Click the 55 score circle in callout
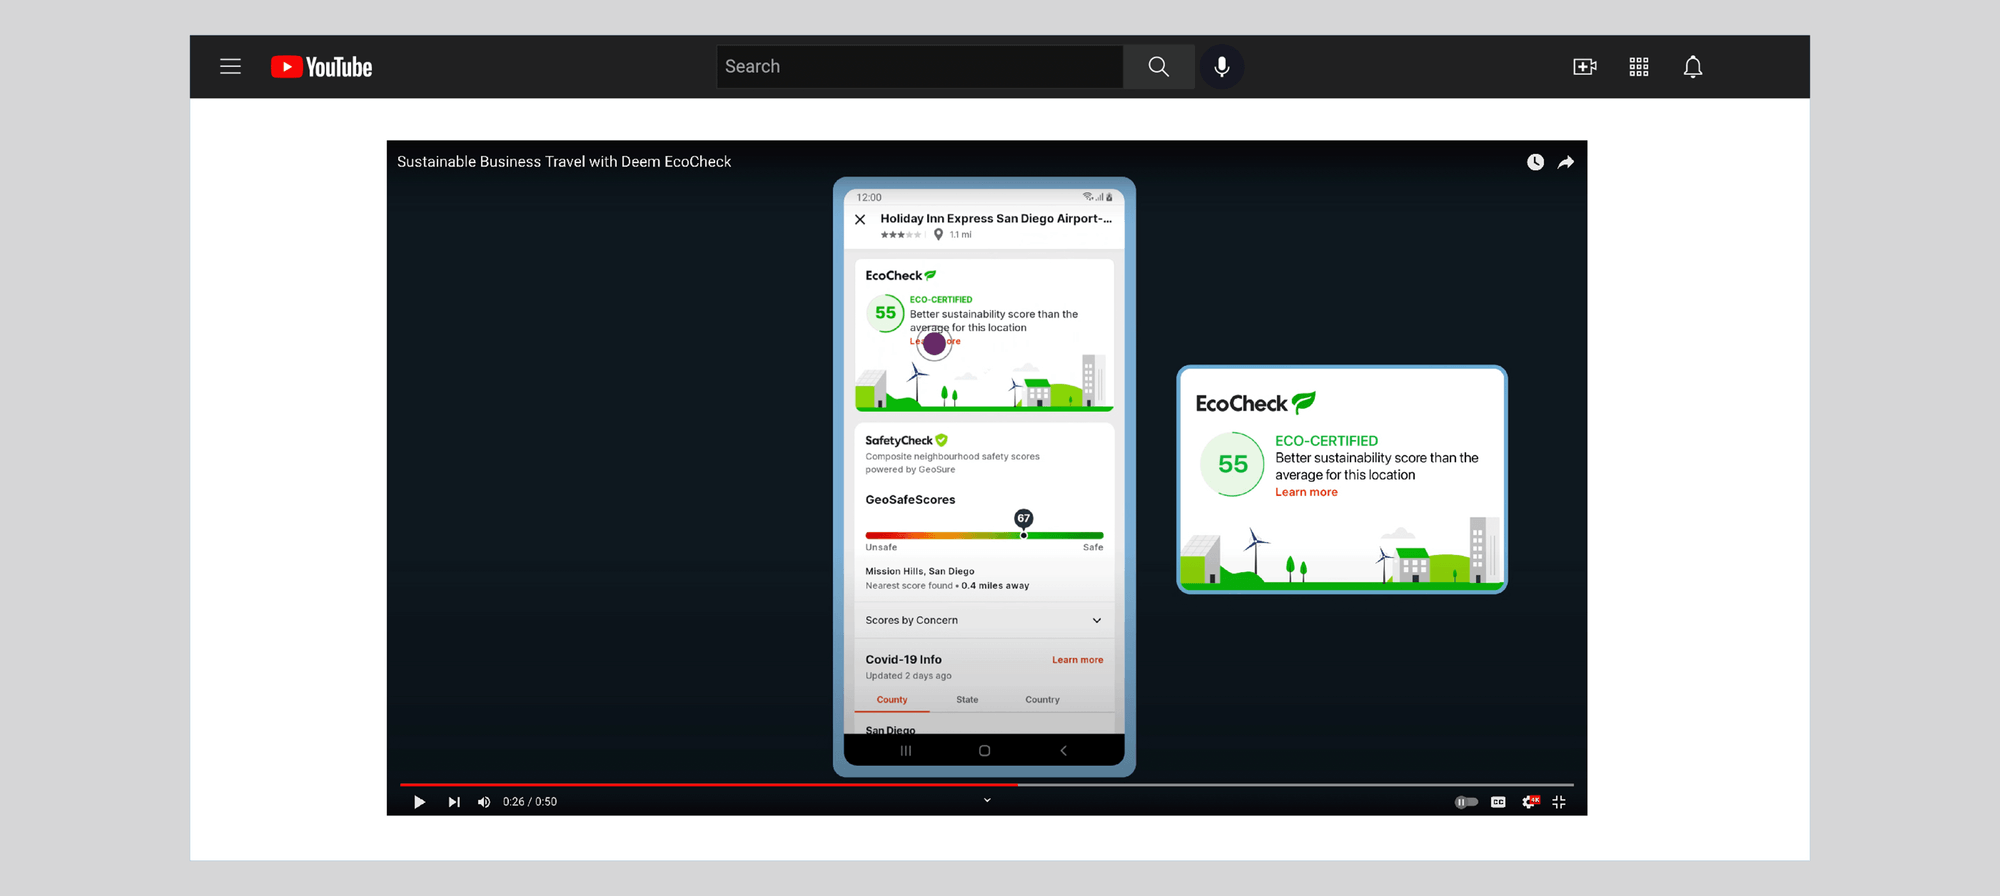 pyautogui.click(x=1233, y=464)
